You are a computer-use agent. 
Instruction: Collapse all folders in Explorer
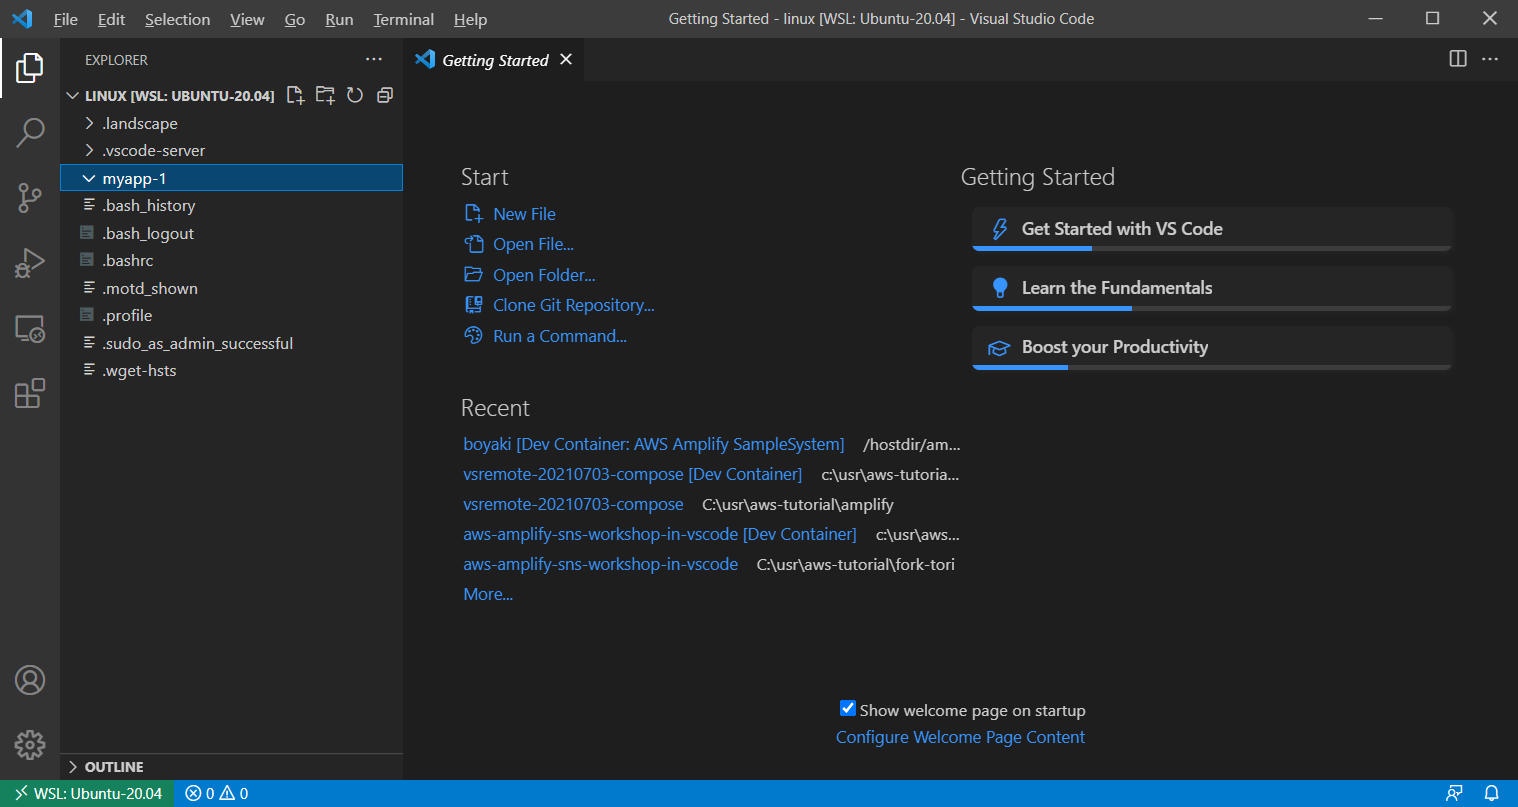385,94
